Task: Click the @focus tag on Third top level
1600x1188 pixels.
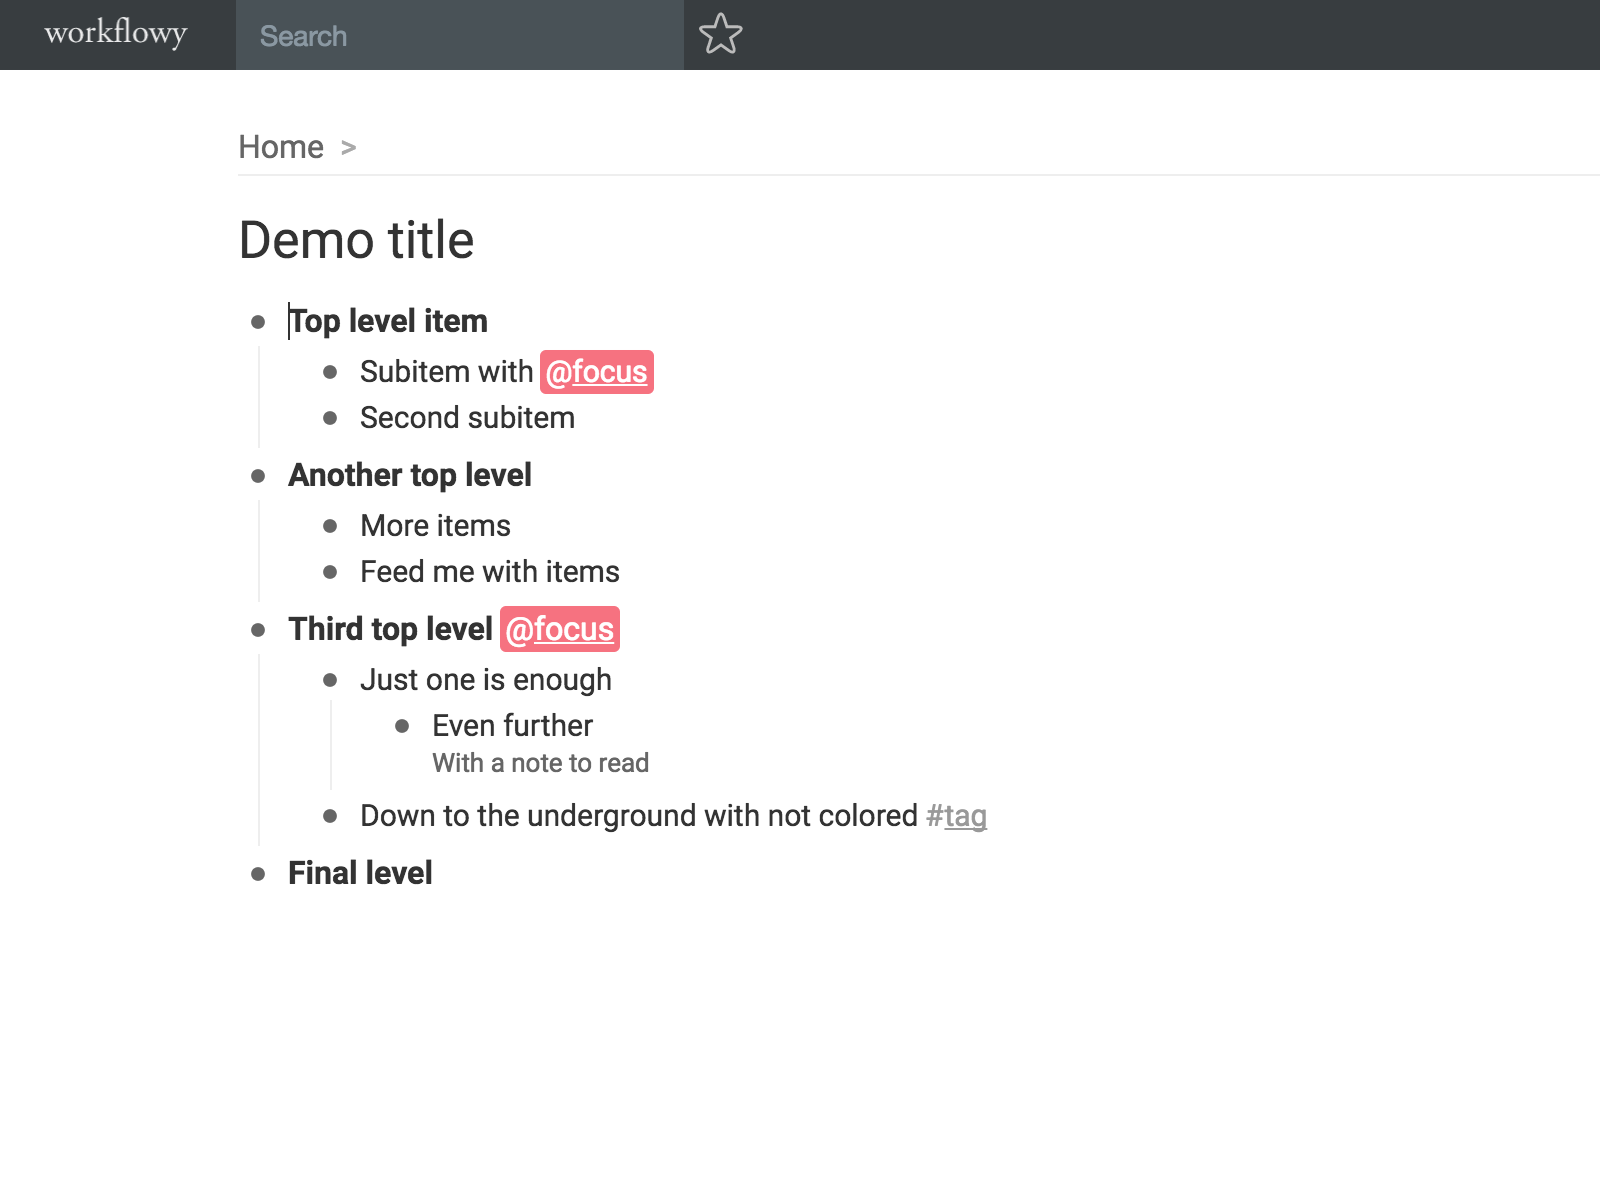Action: [560, 629]
